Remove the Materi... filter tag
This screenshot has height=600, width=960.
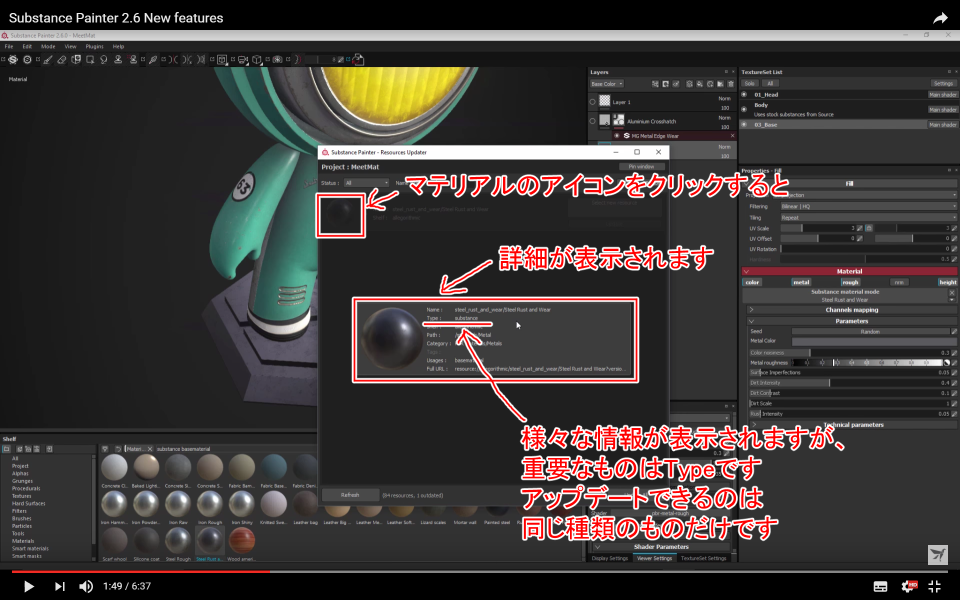coord(150,449)
